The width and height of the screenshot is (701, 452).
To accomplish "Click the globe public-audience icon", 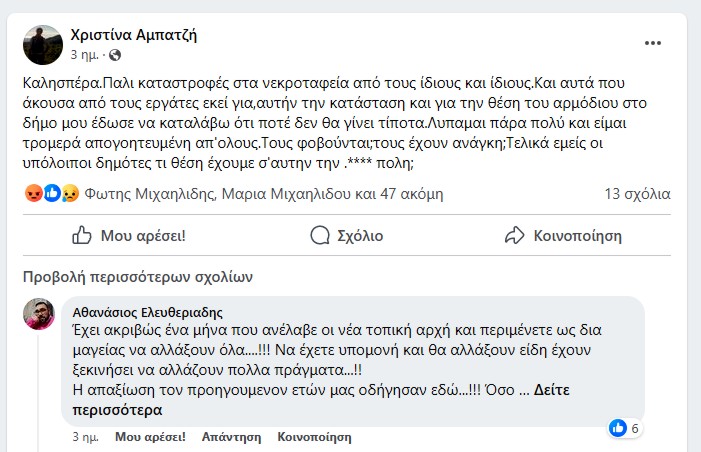I will [x=115, y=54].
